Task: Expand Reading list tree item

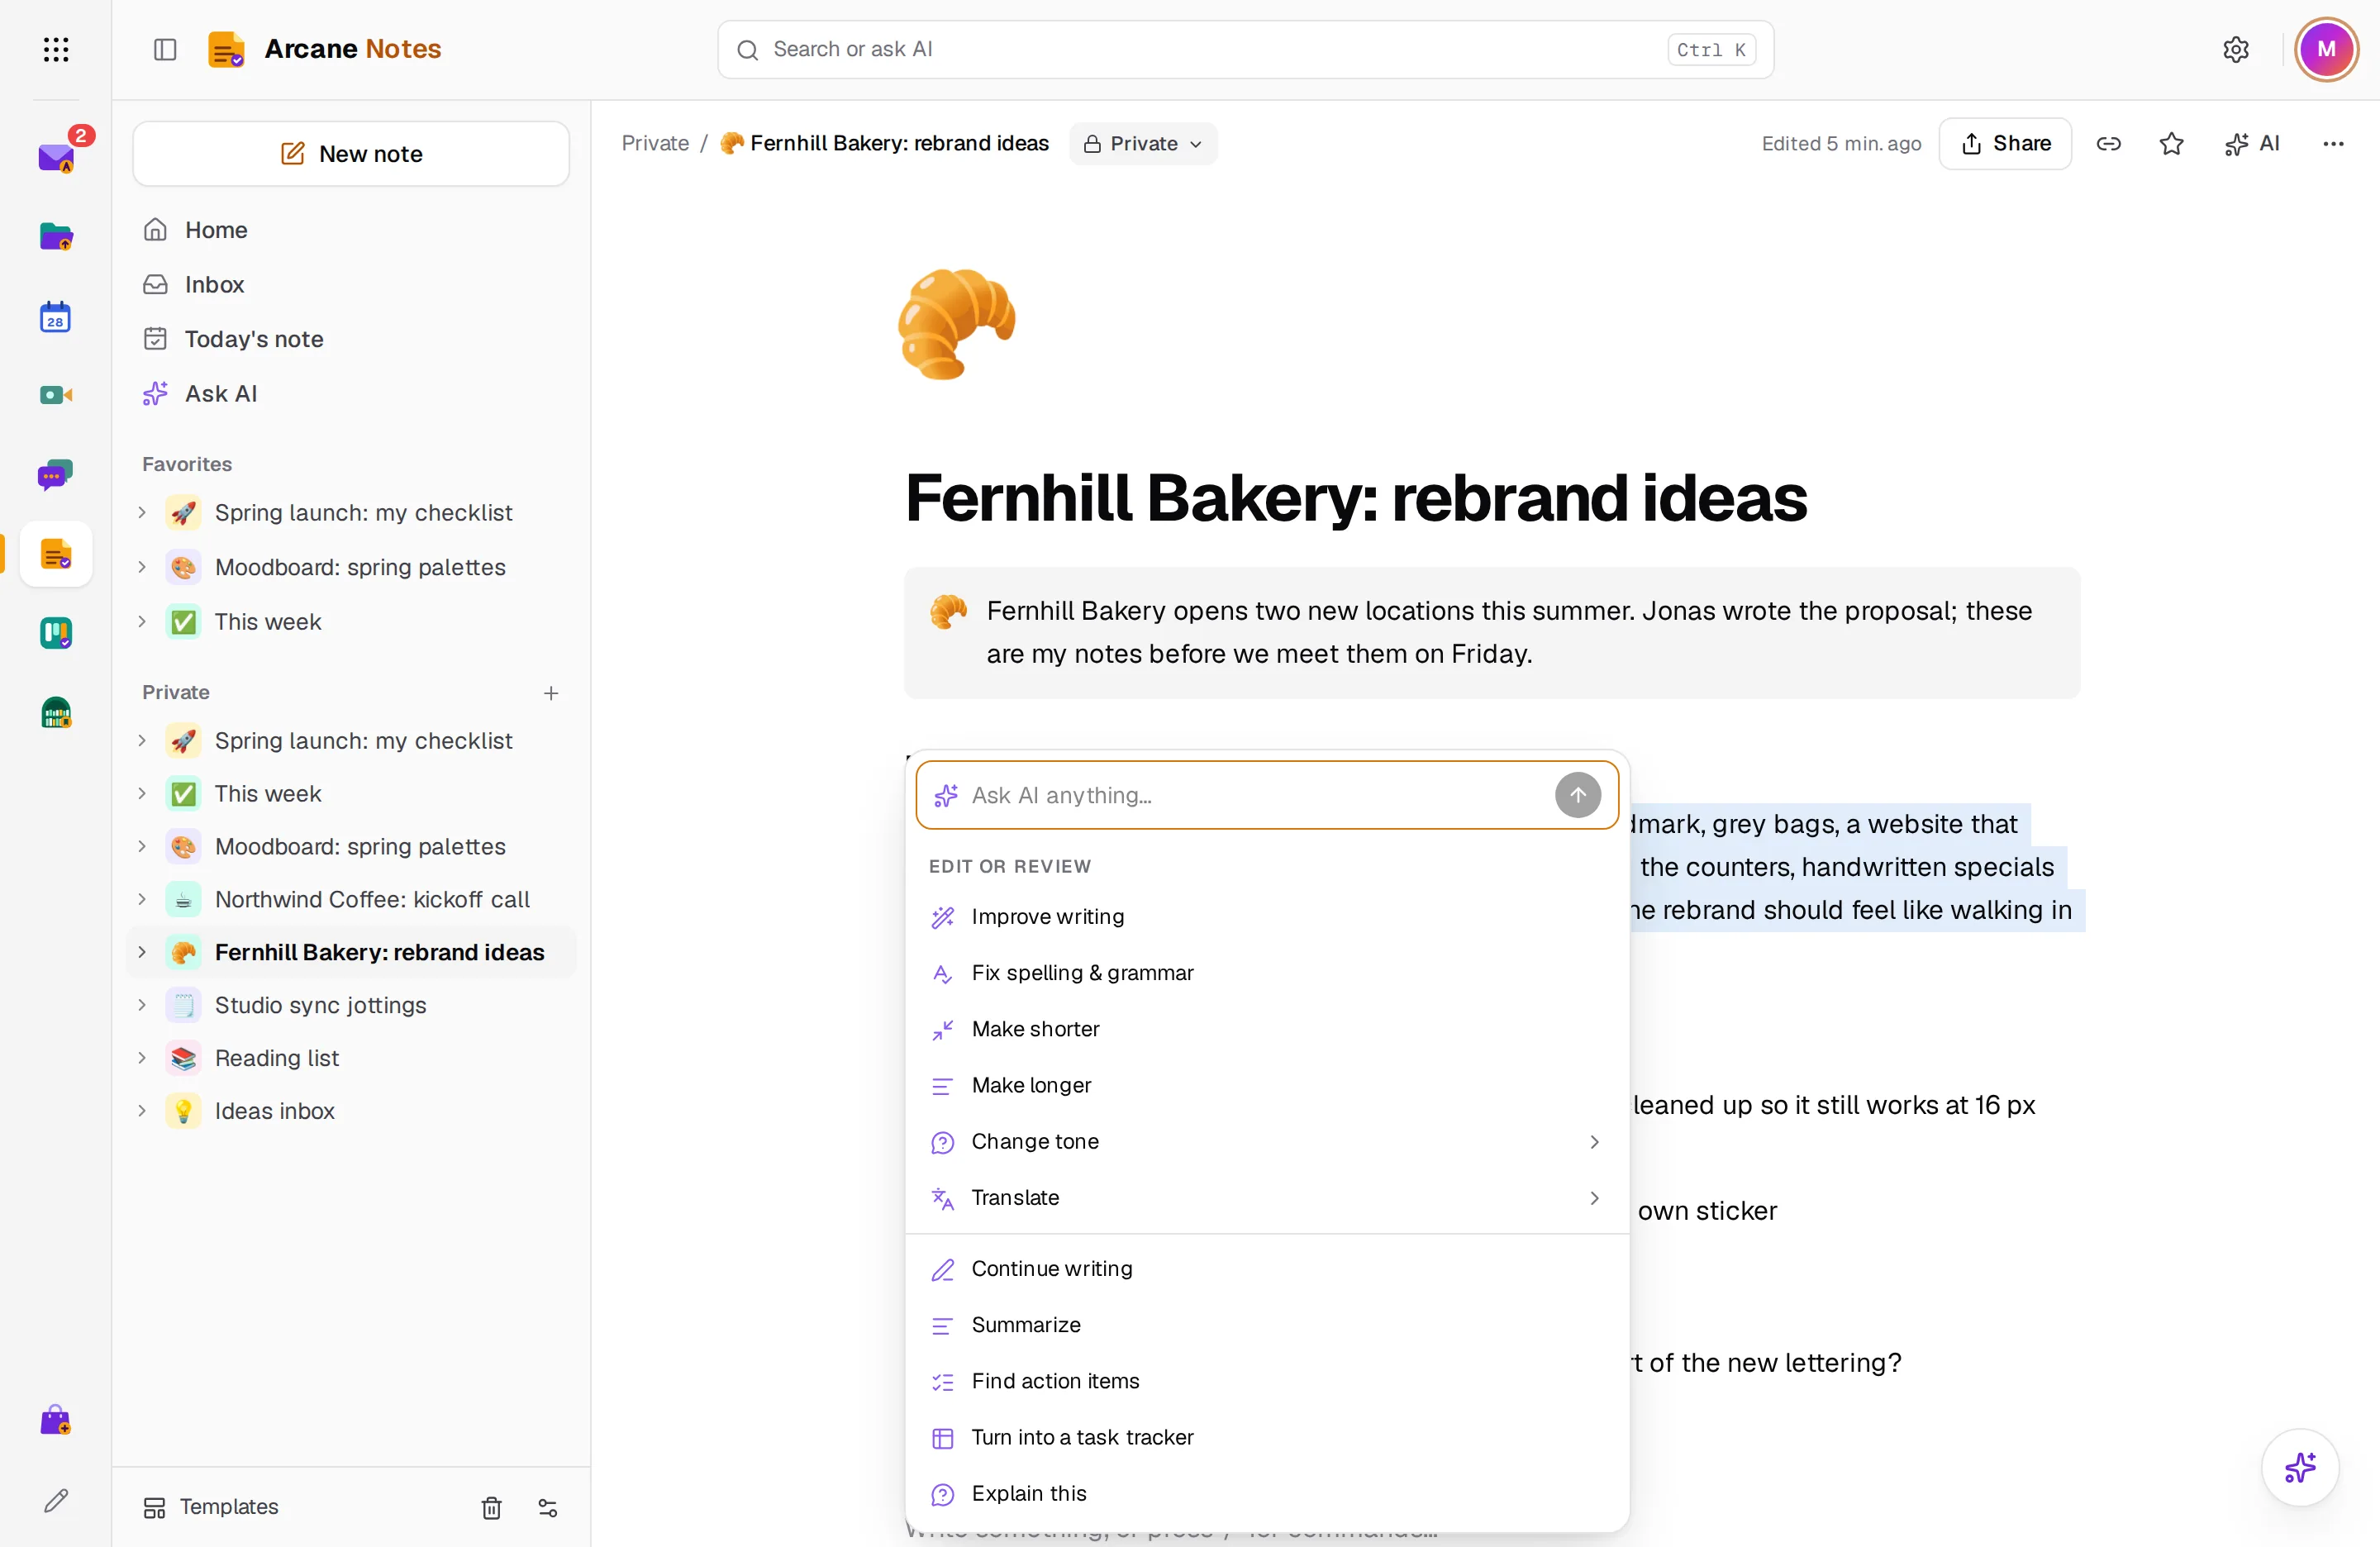Action: click(x=142, y=1058)
